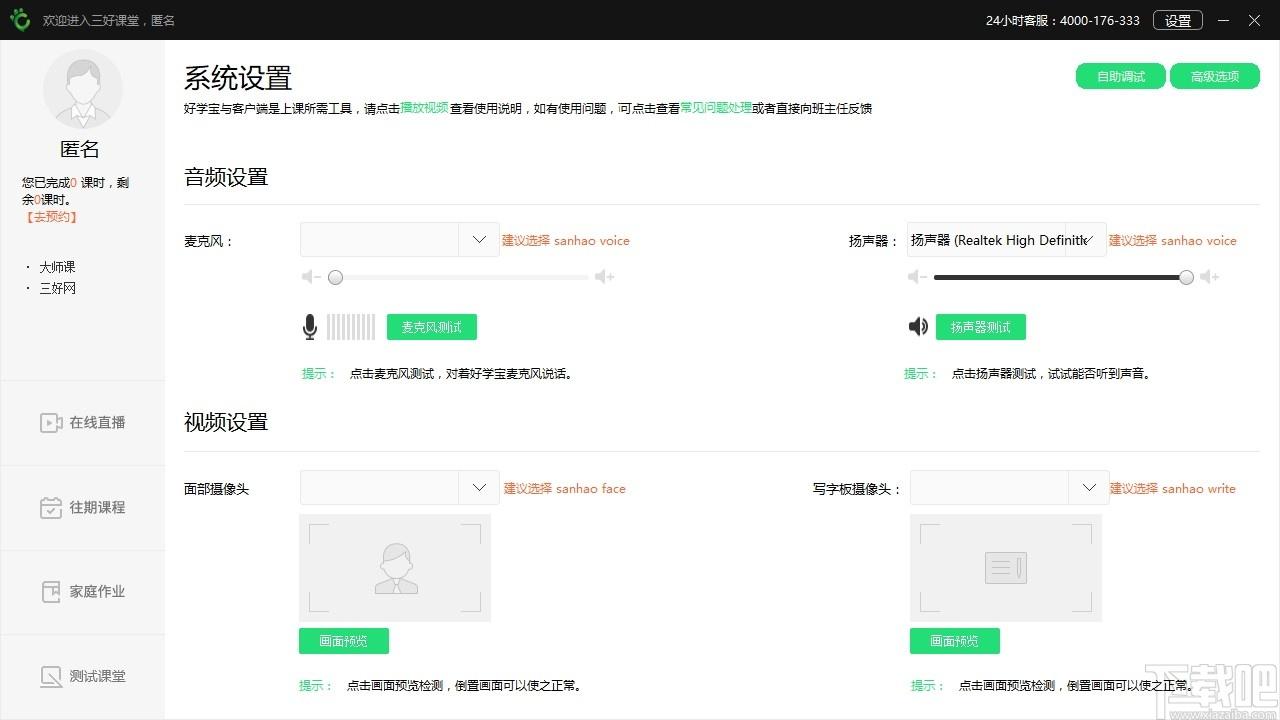Viewport: 1280px width, 720px height.
Task: Click the microphone level meter bars
Action: [351, 327]
